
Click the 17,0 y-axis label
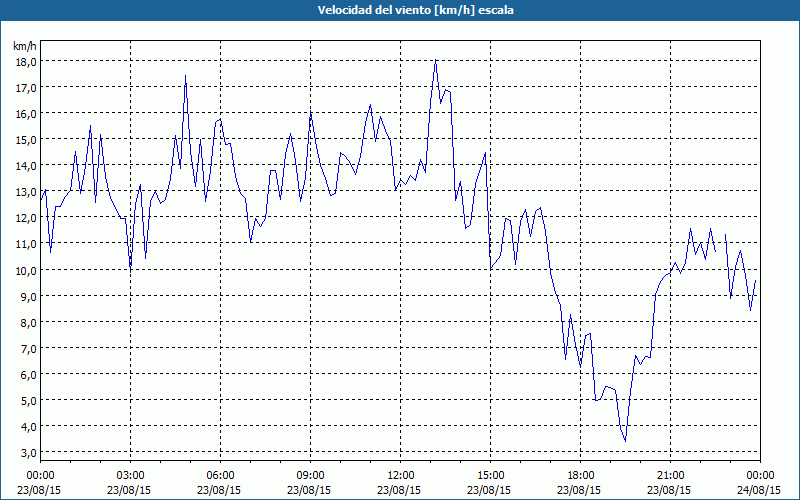pyautogui.click(x=26, y=88)
